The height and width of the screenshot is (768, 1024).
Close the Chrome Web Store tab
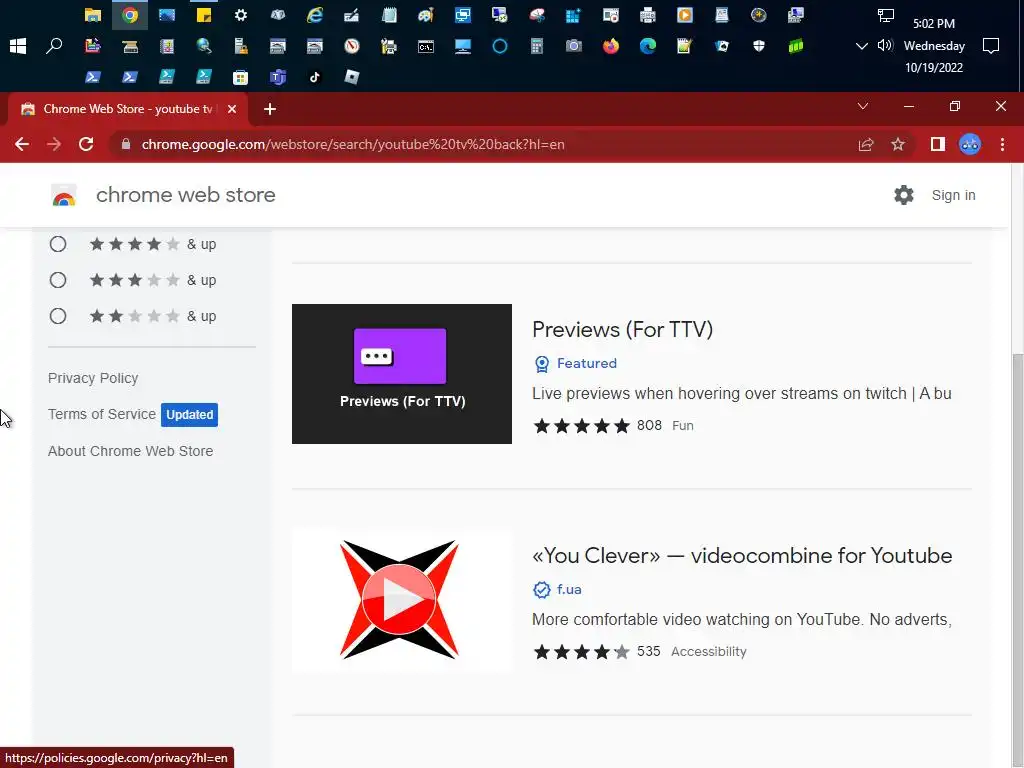[x=232, y=109]
